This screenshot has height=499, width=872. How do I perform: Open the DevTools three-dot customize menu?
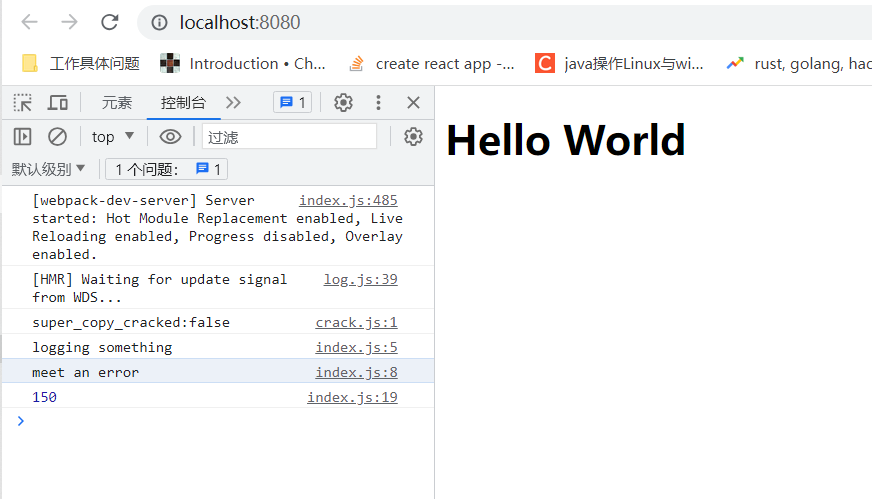tap(378, 103)
